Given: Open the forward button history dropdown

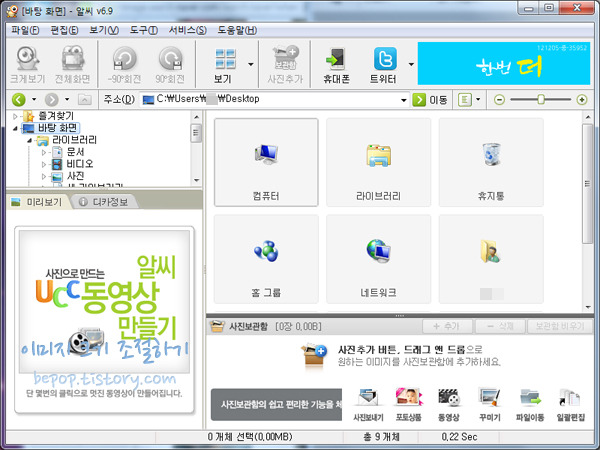Looking at the screenshot, I should 67,99.
